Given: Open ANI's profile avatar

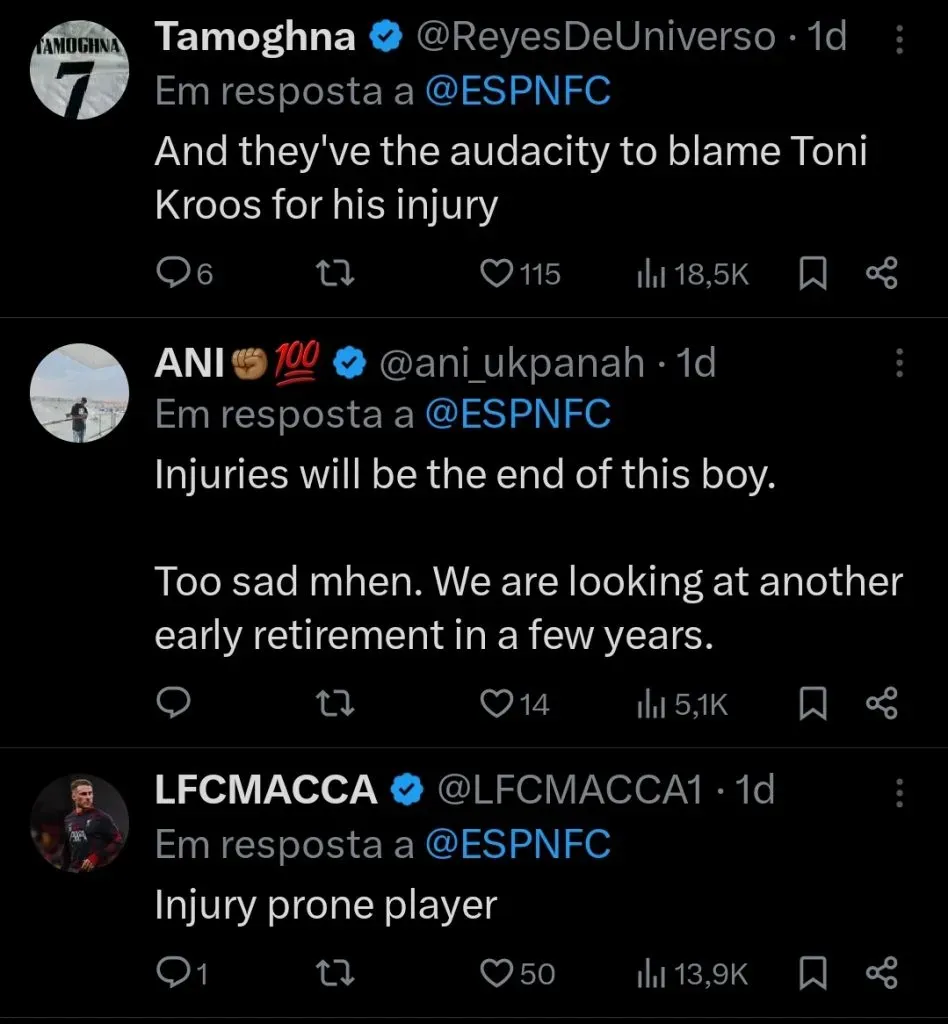Looking at the screenshot, I should [x=78, y=392].
